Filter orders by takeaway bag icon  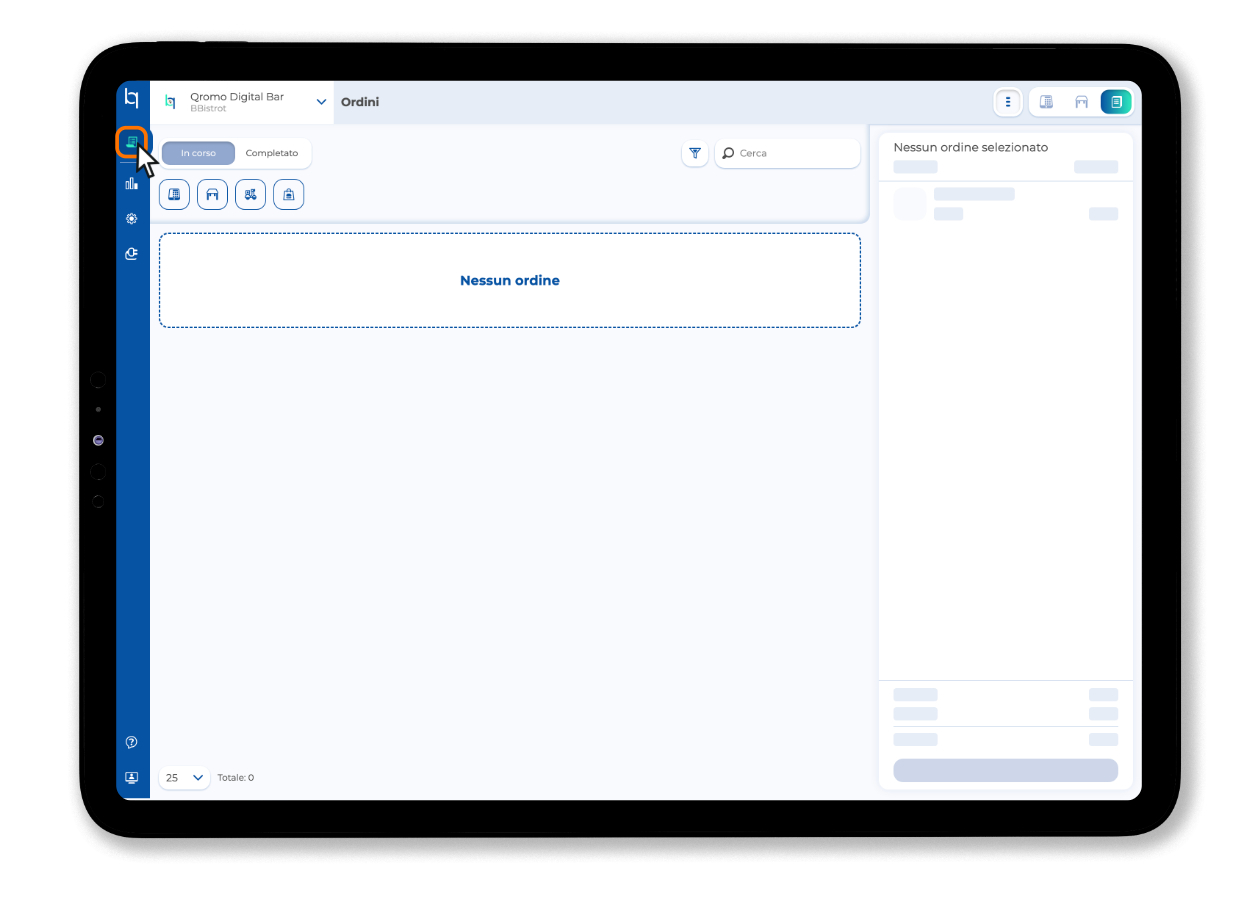288,194
